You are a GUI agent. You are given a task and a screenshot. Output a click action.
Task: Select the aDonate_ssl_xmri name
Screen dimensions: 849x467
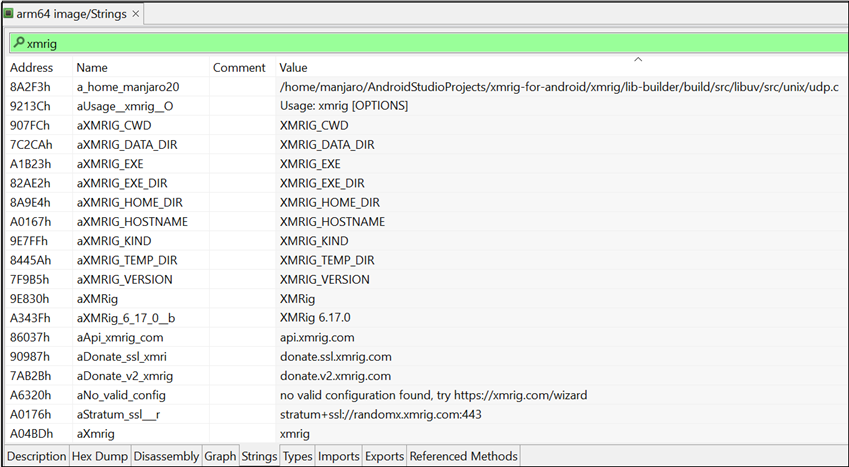[121, 356]
